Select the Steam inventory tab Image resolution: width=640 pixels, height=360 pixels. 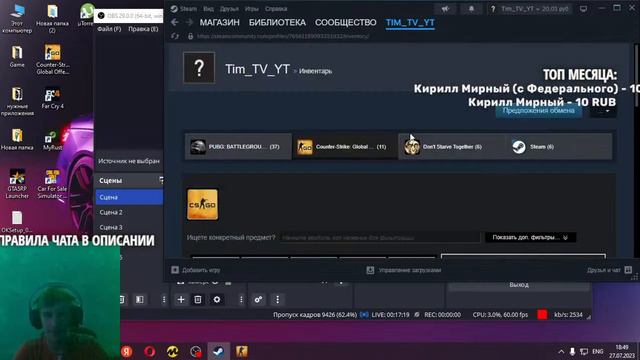tap(558, 147)
